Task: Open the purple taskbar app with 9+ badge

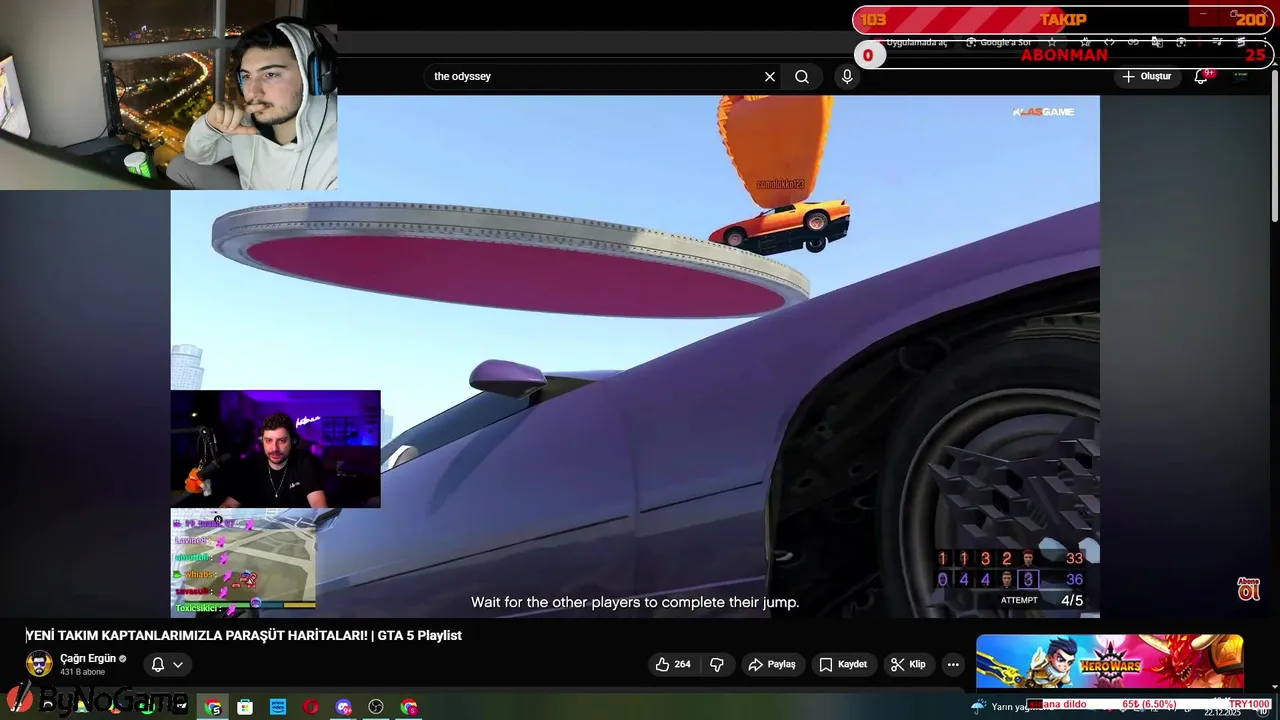Action: (x=344, y=707)
